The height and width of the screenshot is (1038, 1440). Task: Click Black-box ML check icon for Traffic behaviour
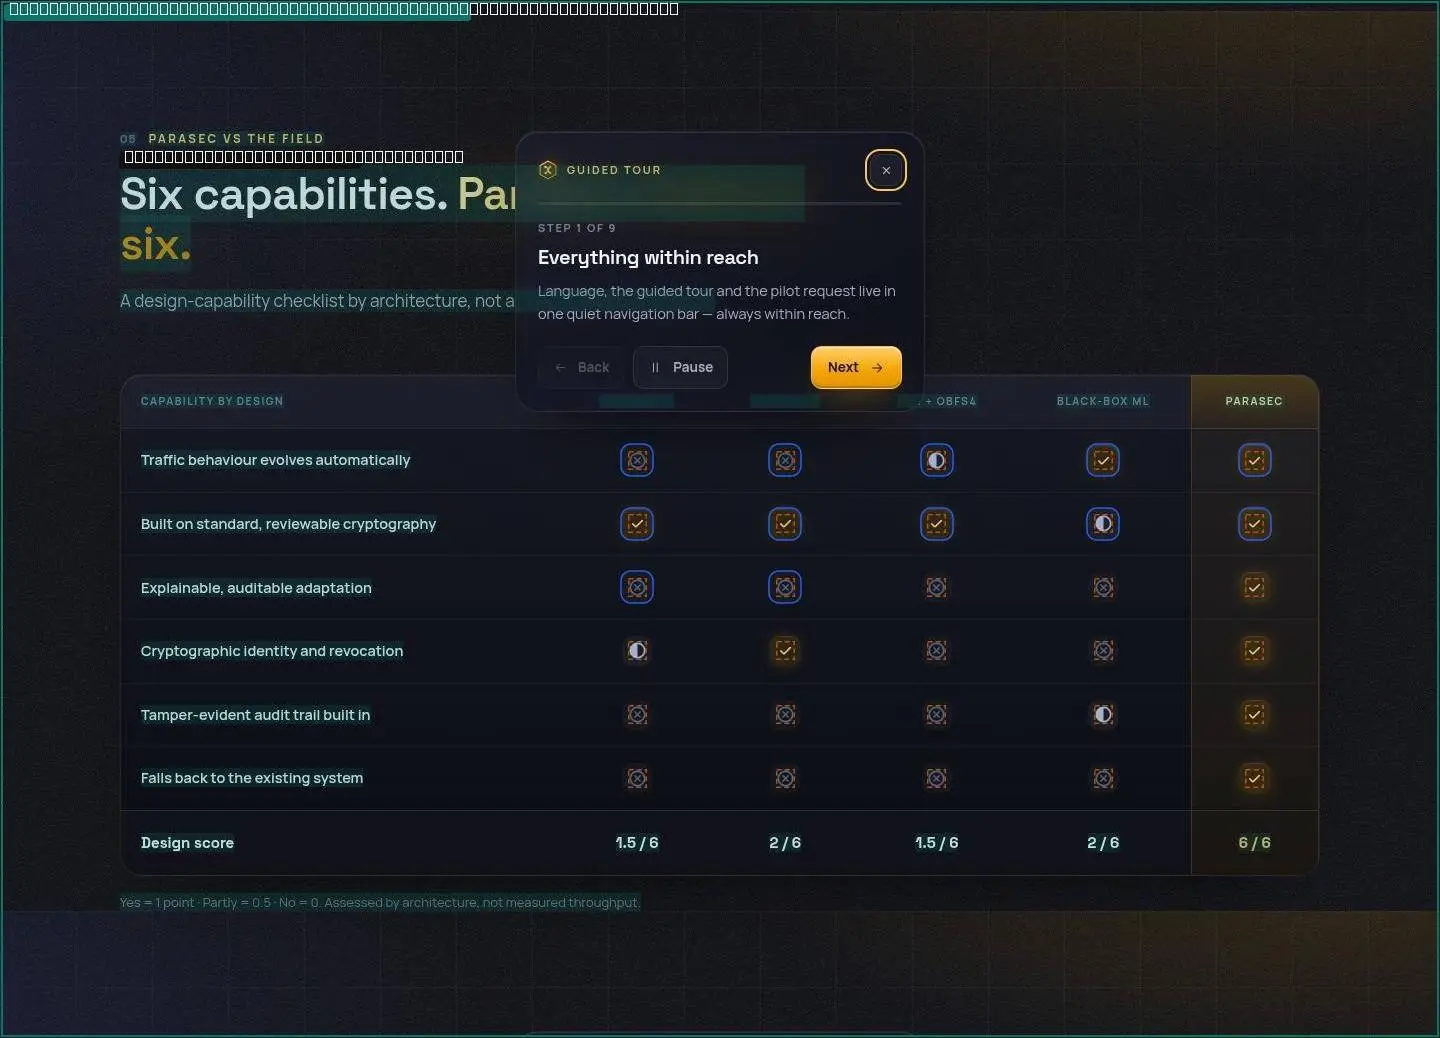click(1103, 460)
